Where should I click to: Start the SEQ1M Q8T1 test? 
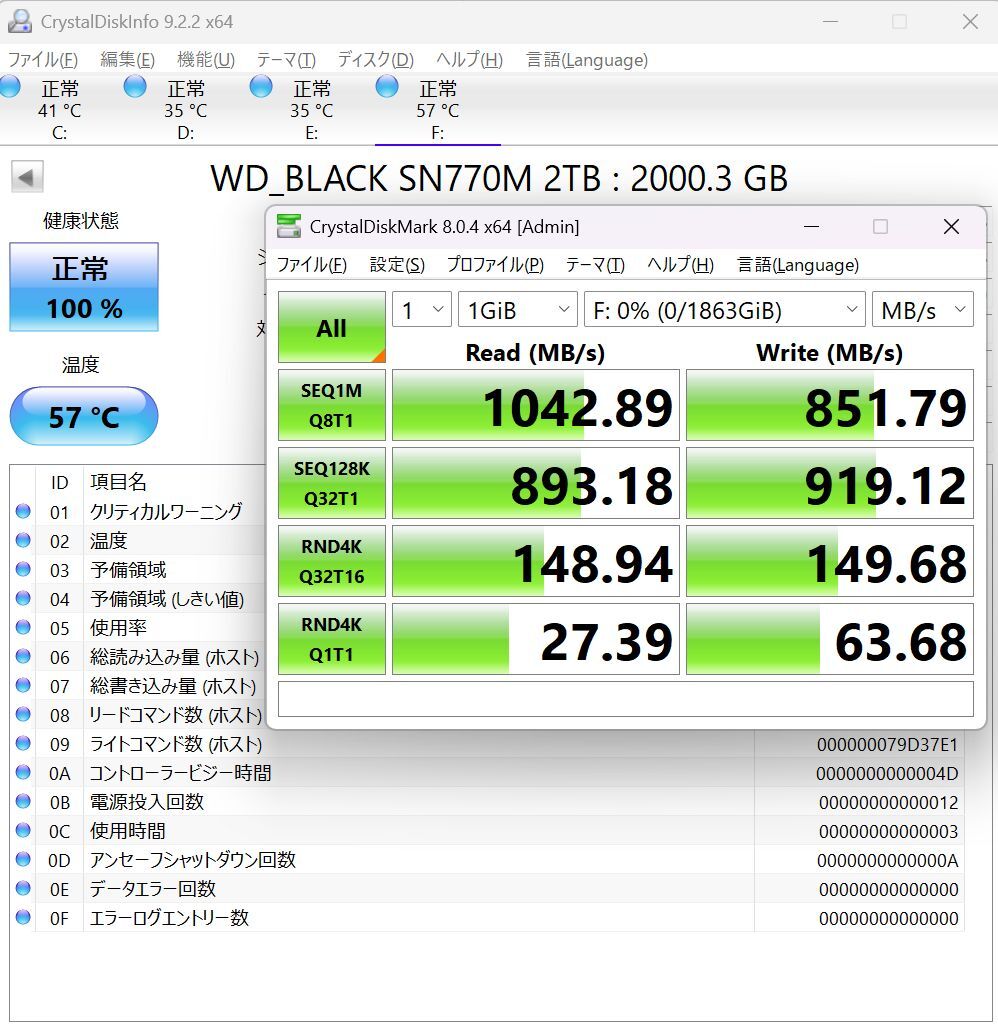point(331,405)
